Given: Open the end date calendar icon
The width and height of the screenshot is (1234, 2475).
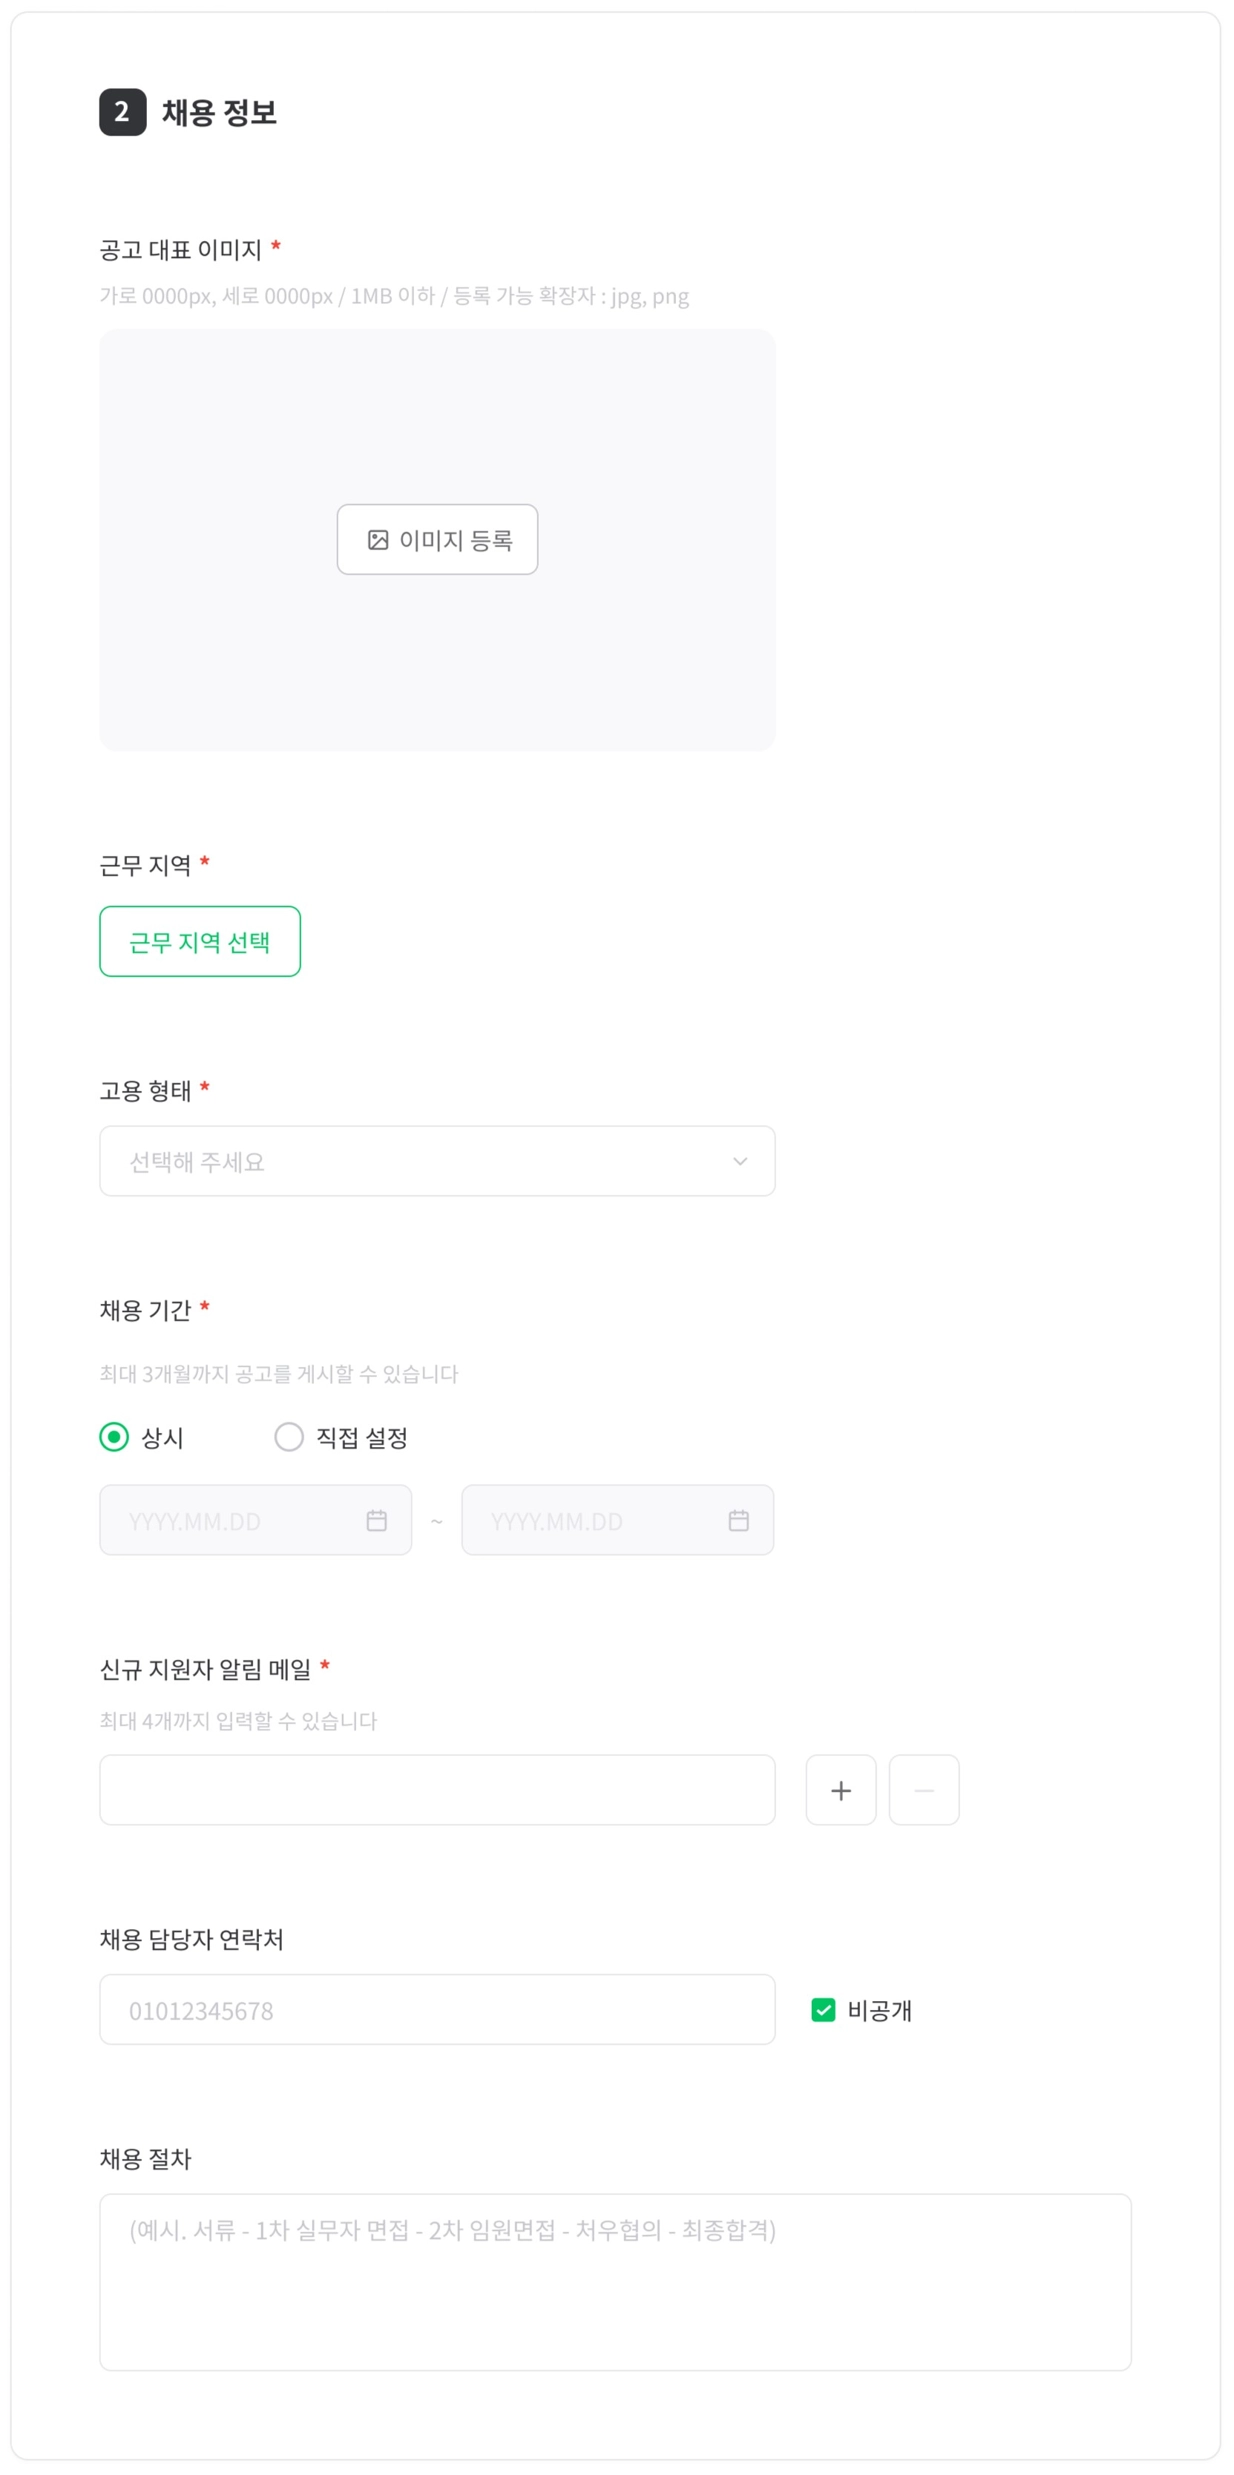Looking at the screenshot, I should [738, 1521].
